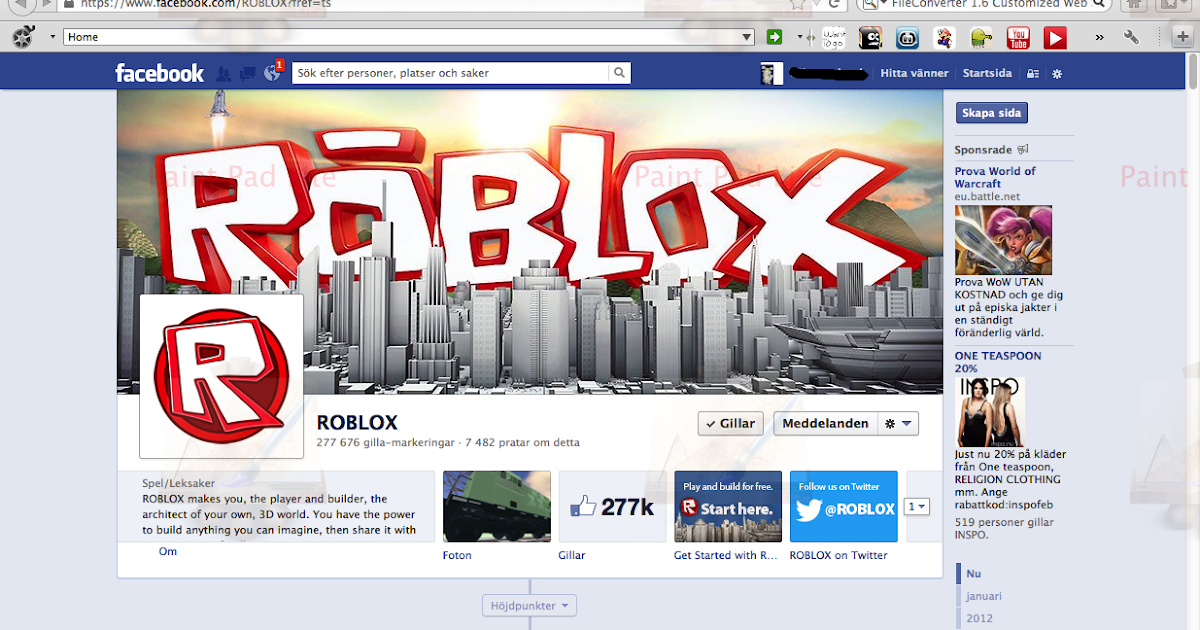Jump to 2012 in the timeline
The height and width of the screenshot is (630, 1200).
point(979,618)
